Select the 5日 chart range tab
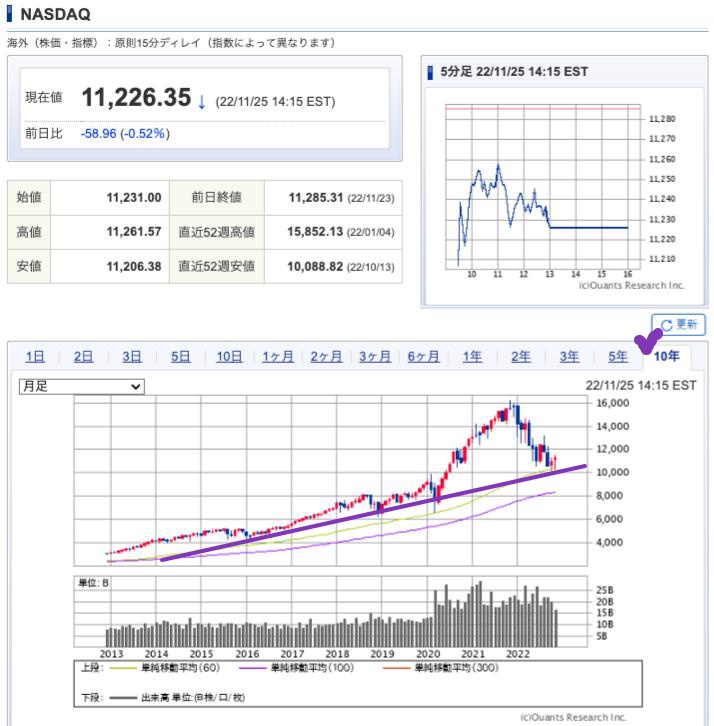Screen dimensions: 714x726 (181, 357)
